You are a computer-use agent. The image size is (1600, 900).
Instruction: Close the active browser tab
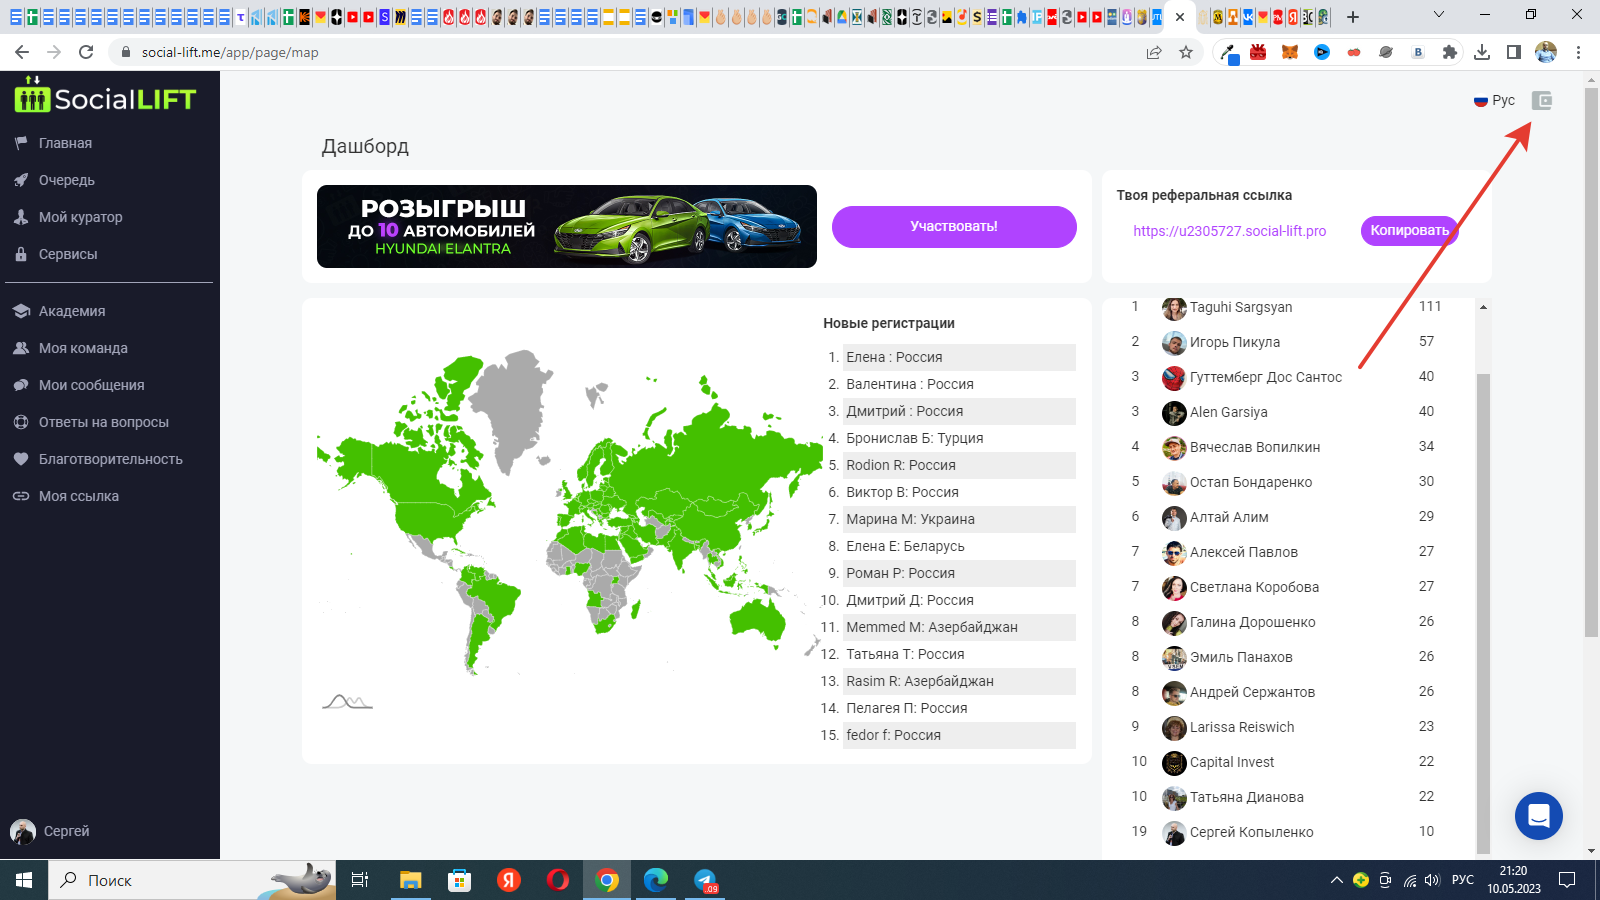[x=1180, y=16]
